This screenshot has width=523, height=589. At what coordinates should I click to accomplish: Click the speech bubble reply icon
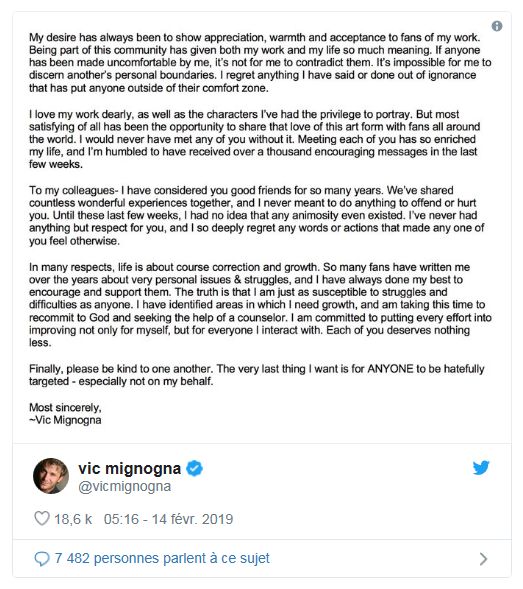coord(42,559)
